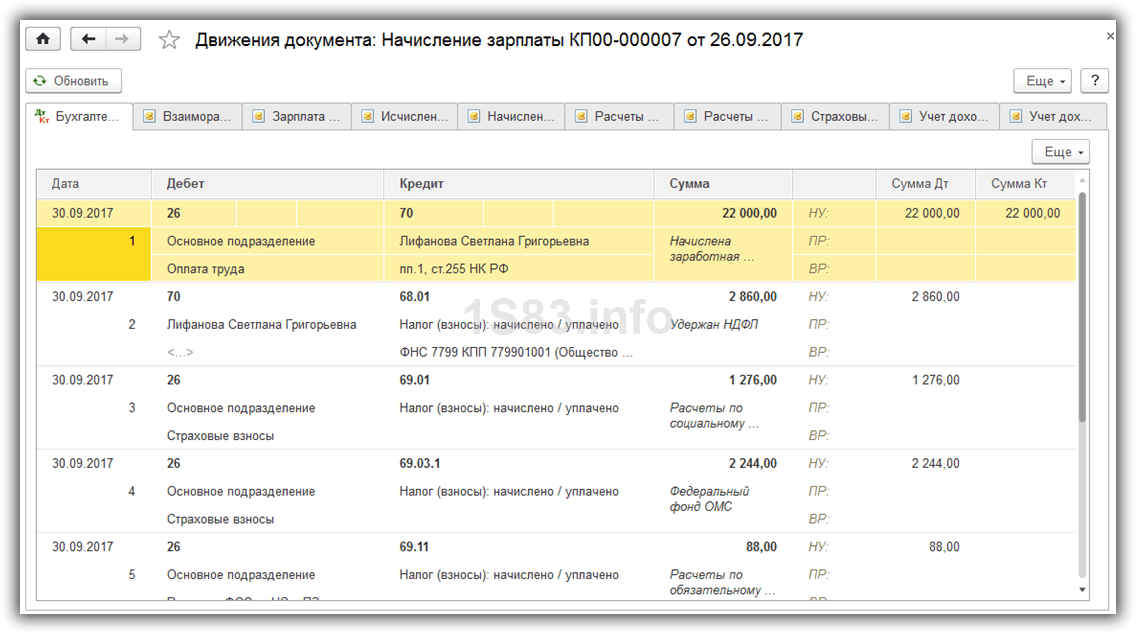Screen dimensions: 1136x634
Task: Click debit account 70 in row 2
Action: pos(173,296)
